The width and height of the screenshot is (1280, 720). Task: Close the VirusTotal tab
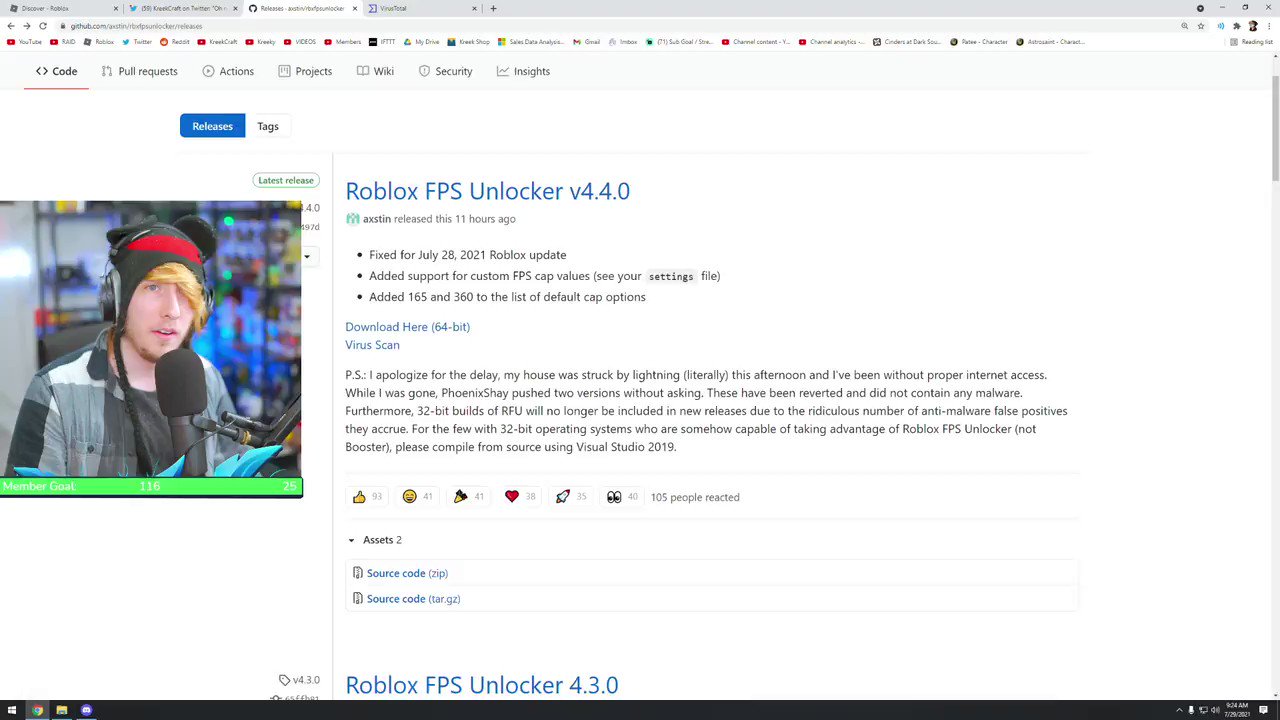[x=474, y=8]
